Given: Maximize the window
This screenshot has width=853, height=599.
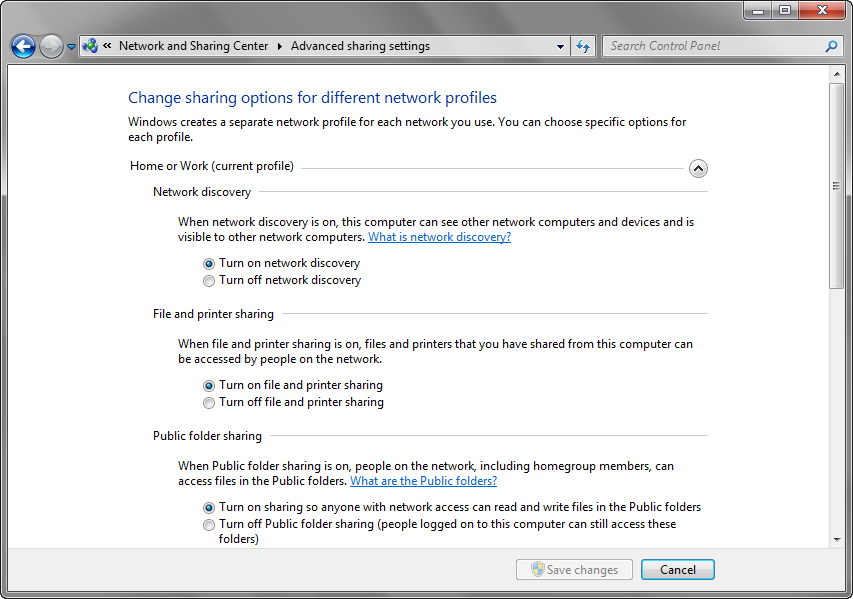Looking at the screenshot, I should coord(784,10).
